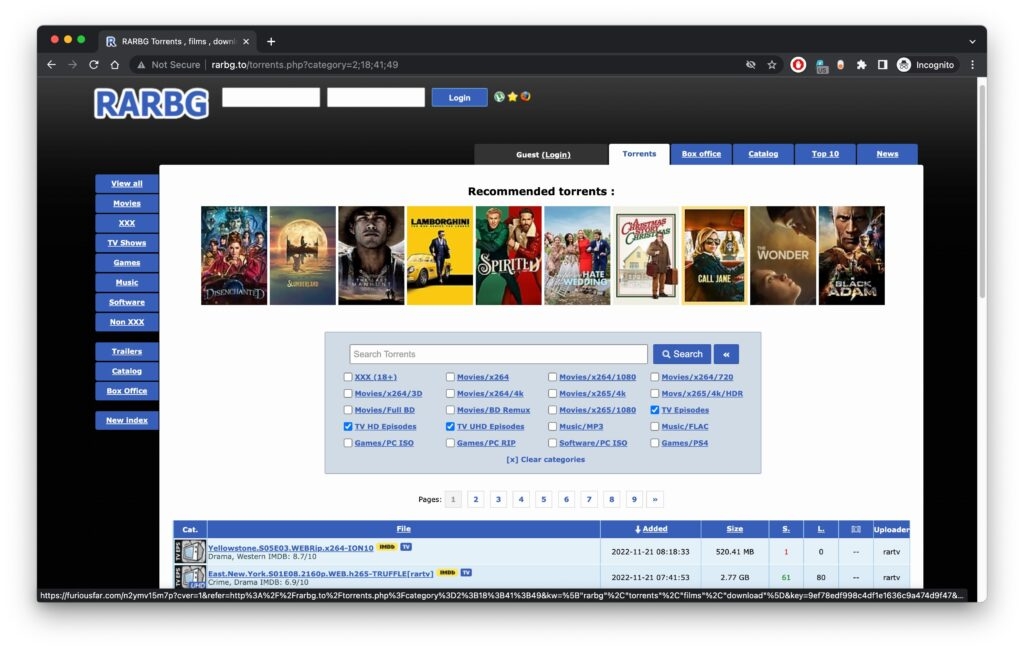
Task: Open the Incognito profile indicator
Action: (x=925, y=65)
